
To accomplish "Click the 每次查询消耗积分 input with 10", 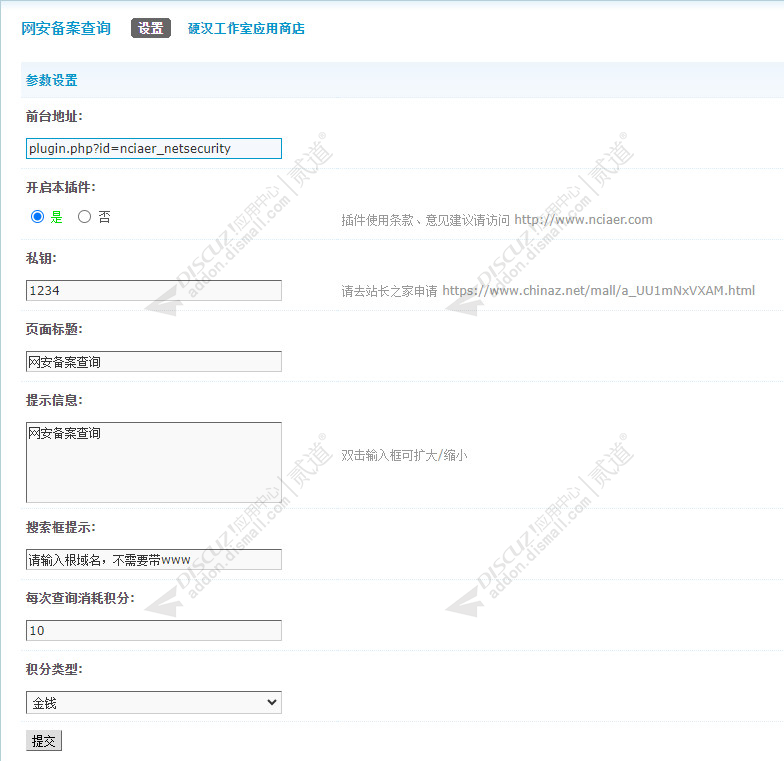I will pyautogui.click(x=154, y=630).
